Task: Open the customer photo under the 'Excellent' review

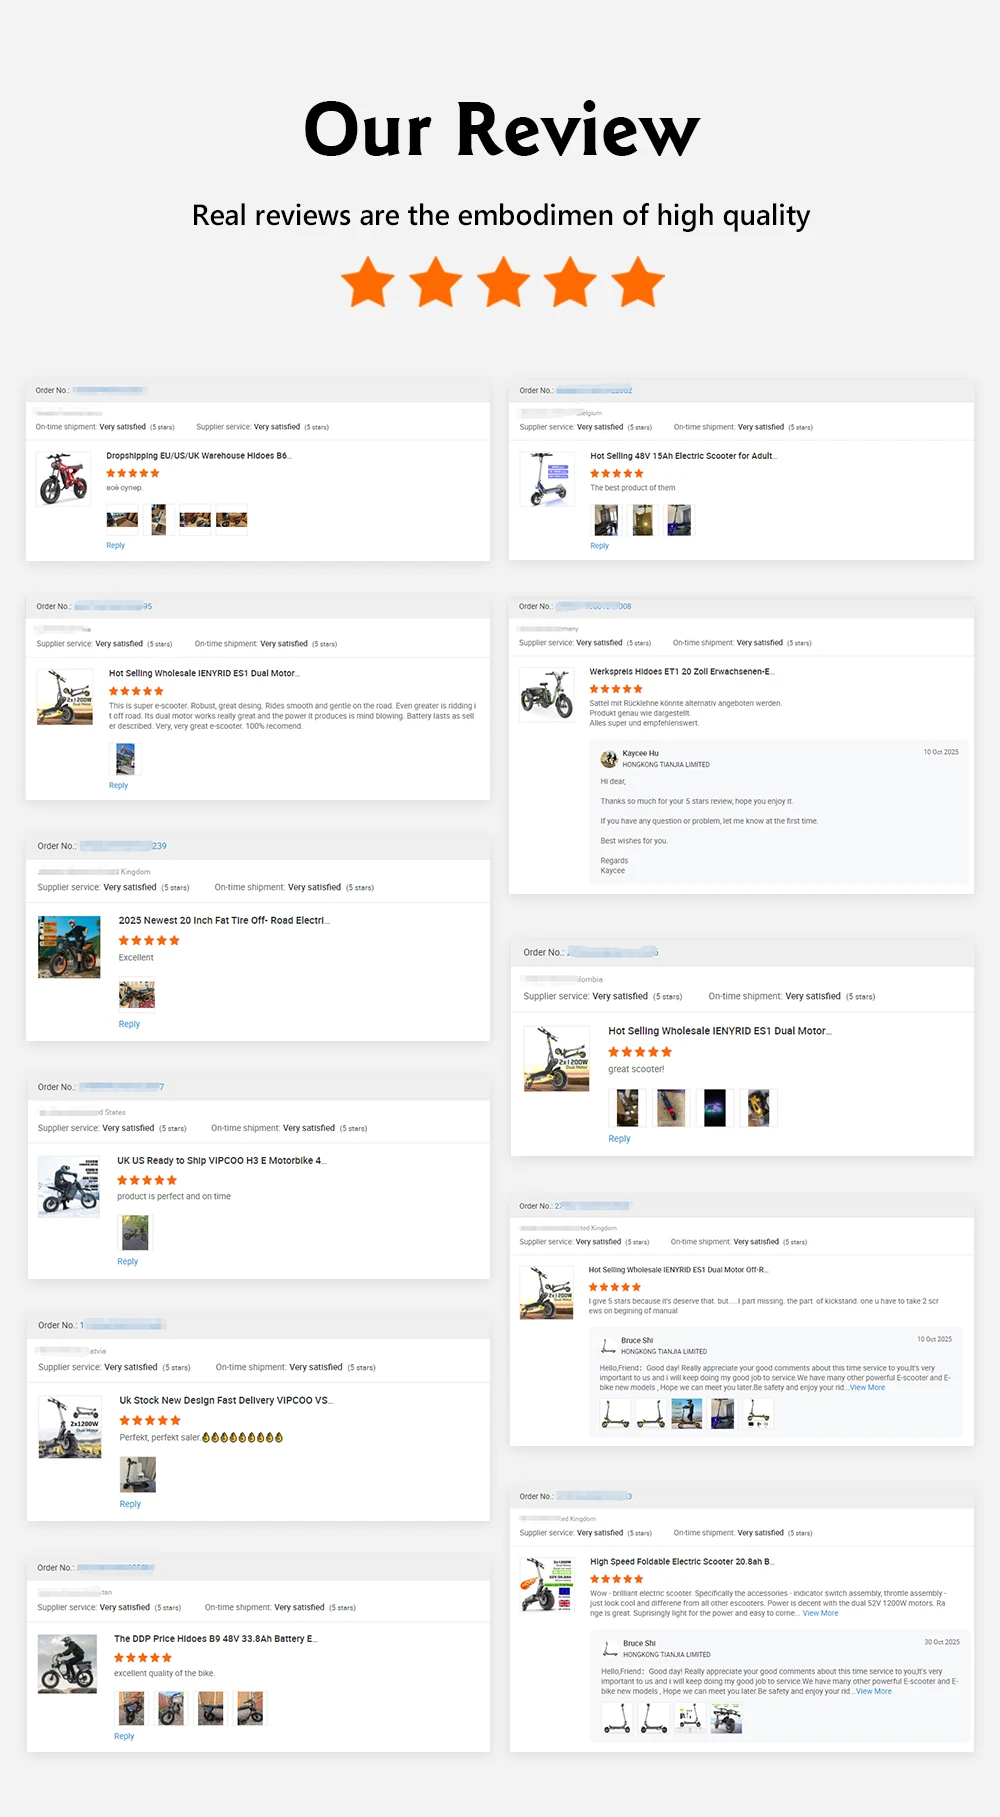Action: tap(137, 994)
